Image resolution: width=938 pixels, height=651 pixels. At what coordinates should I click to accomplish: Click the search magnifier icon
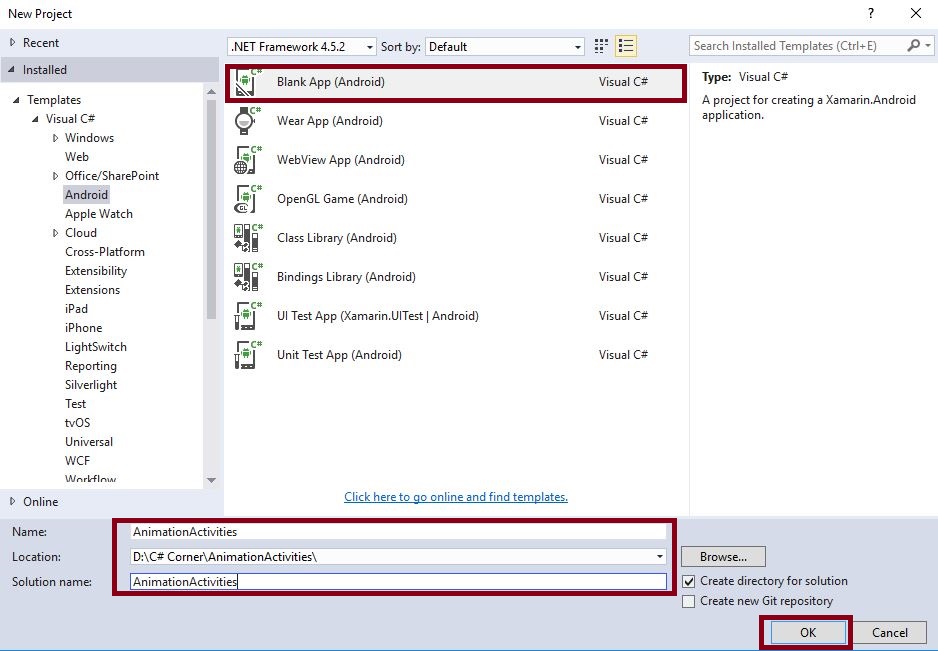tap(913, 45)
